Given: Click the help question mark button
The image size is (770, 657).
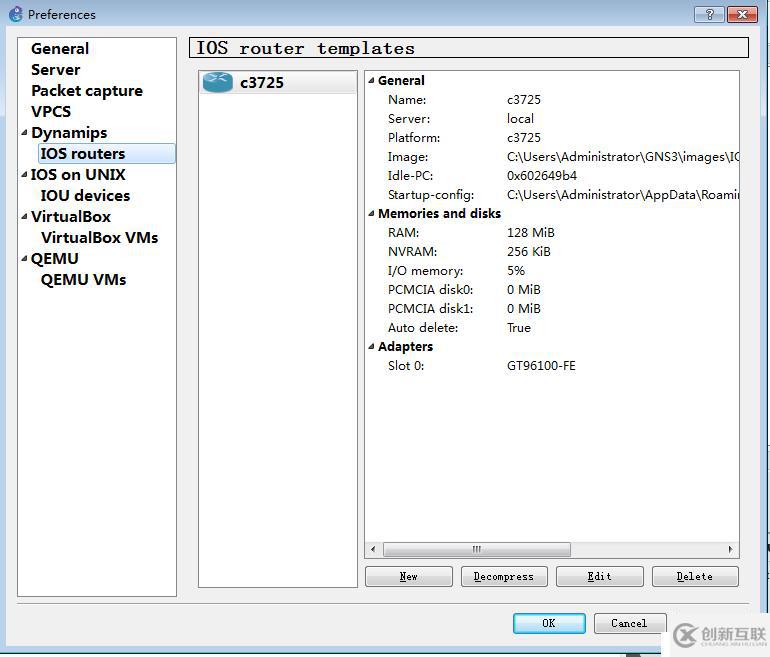Looking at the screenshot, I should pos(709,14).
